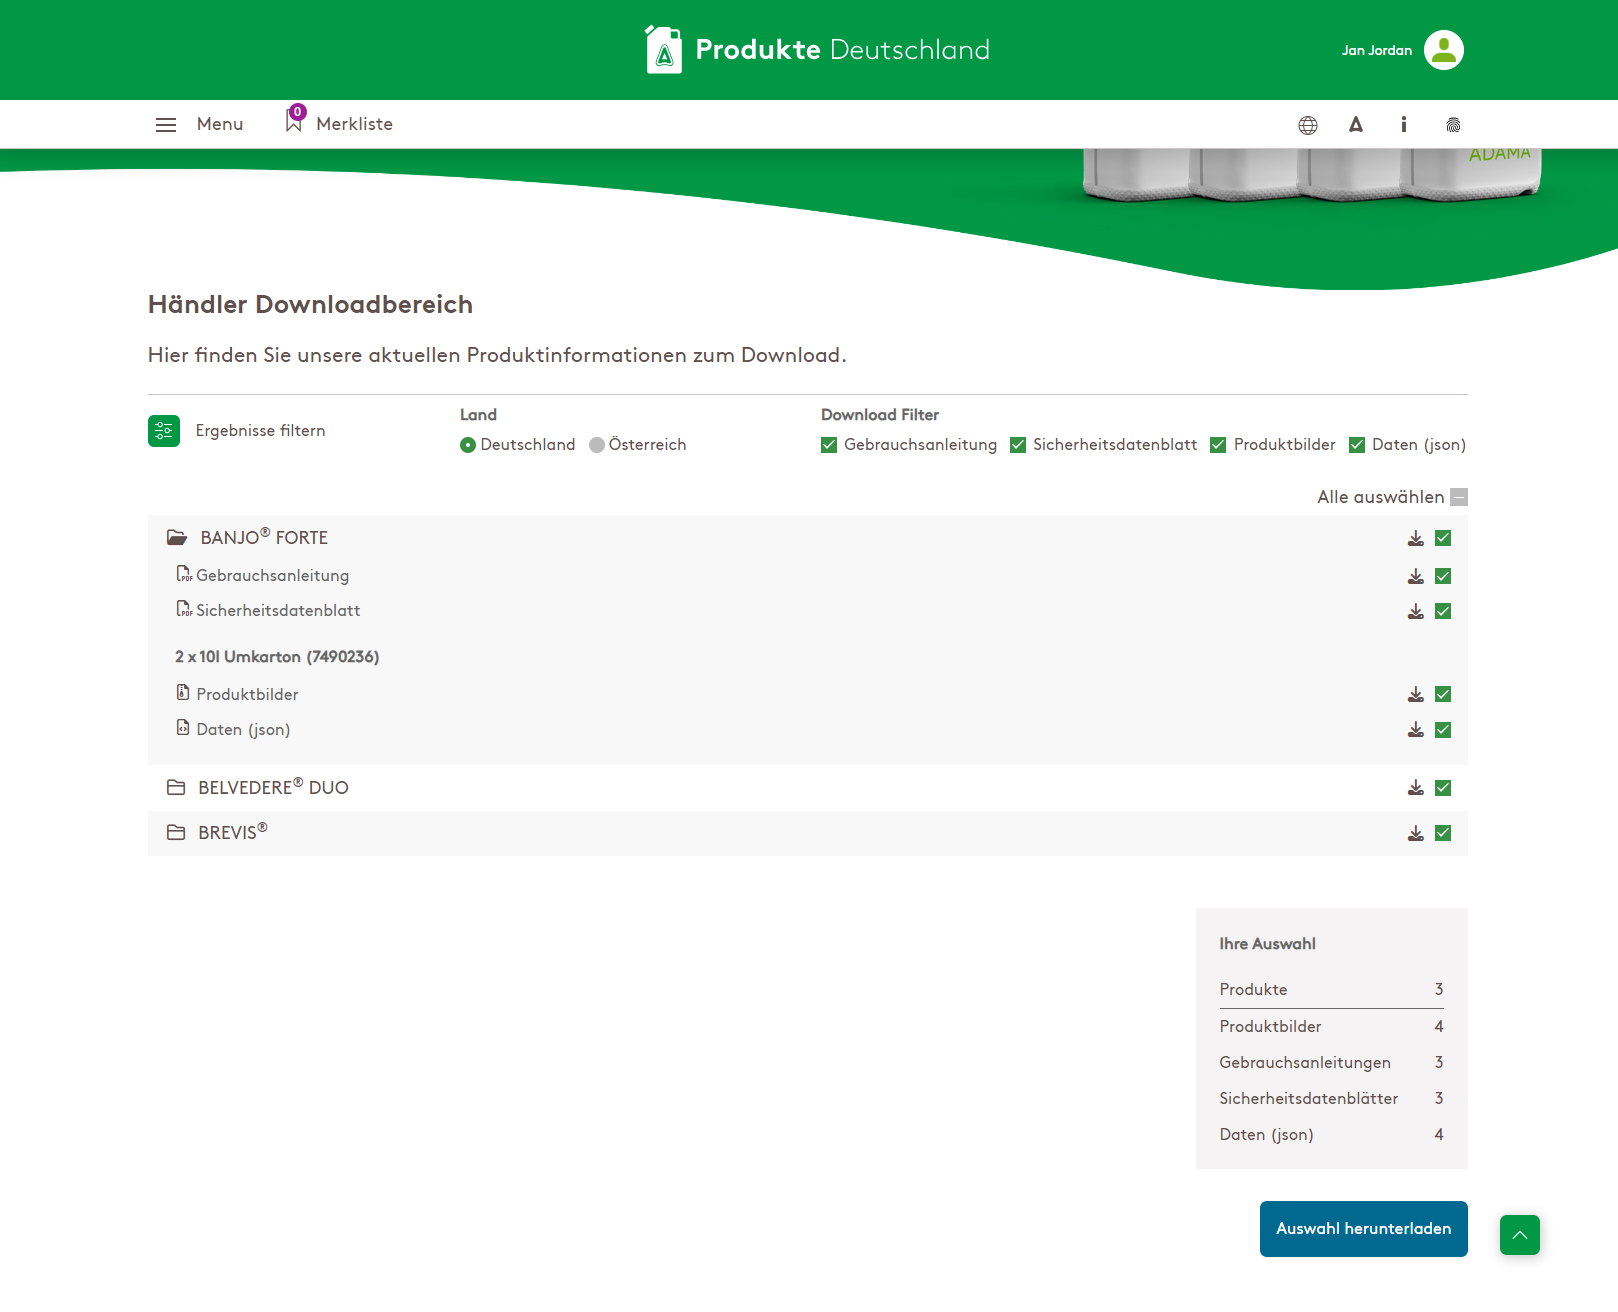Click the Produkte Deutschland title
Screen dimensions: 1618x1312
843,50
